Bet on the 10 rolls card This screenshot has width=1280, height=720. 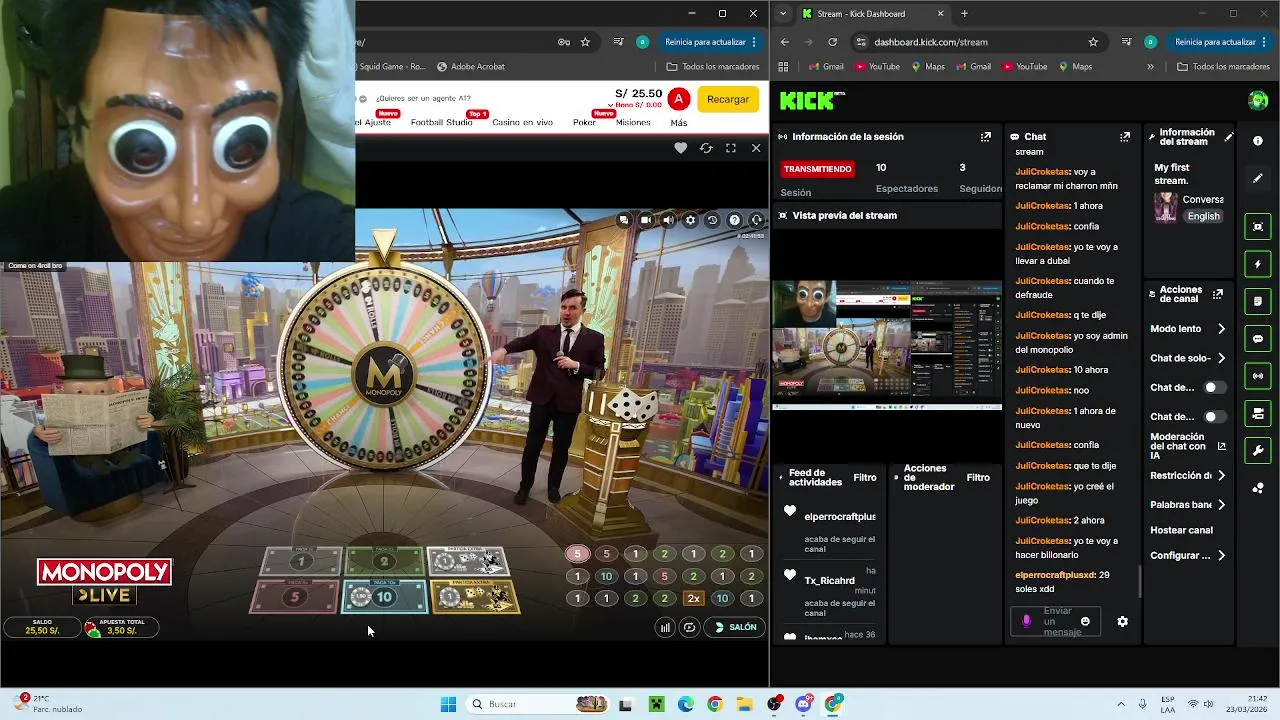pos(384,597)
